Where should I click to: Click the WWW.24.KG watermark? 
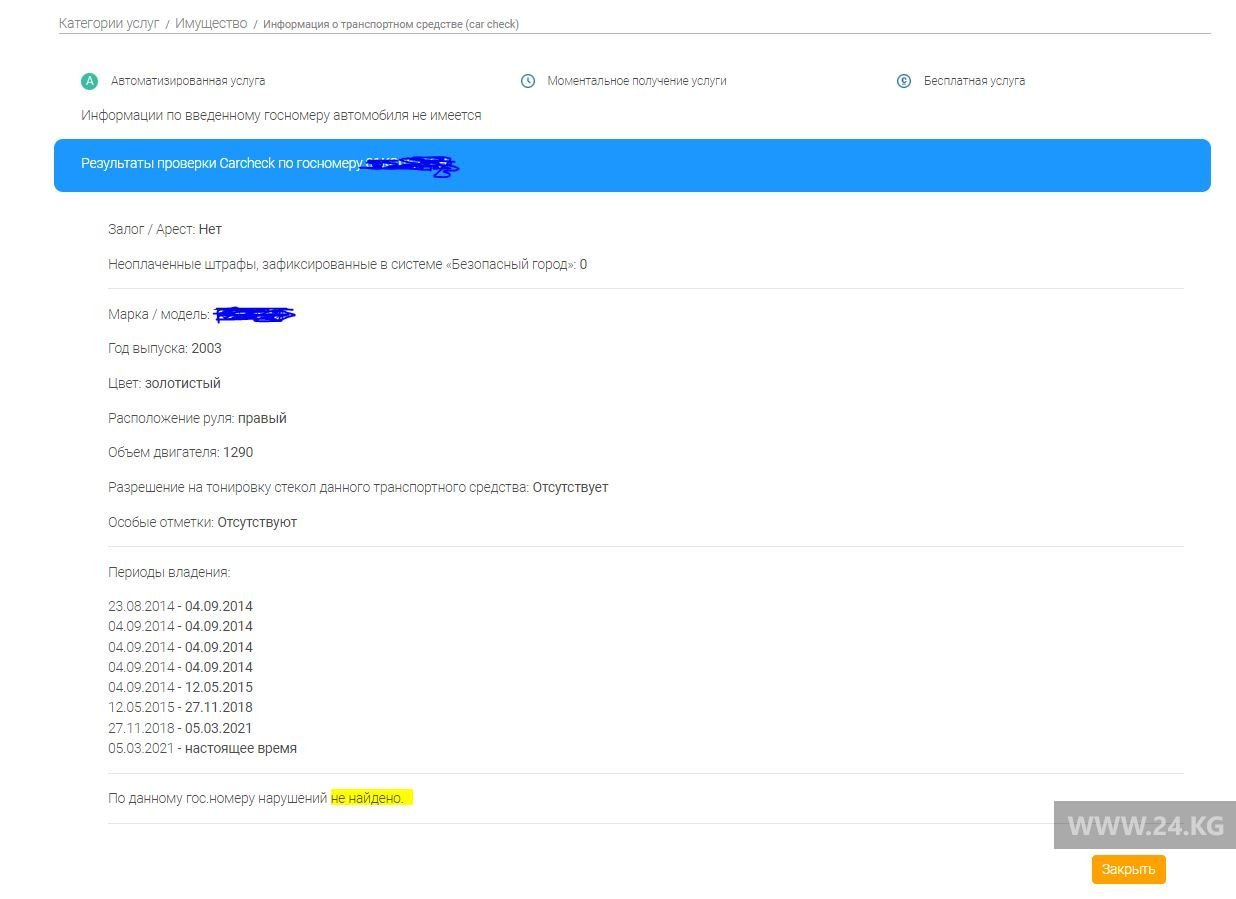(x=1145, y=826)
